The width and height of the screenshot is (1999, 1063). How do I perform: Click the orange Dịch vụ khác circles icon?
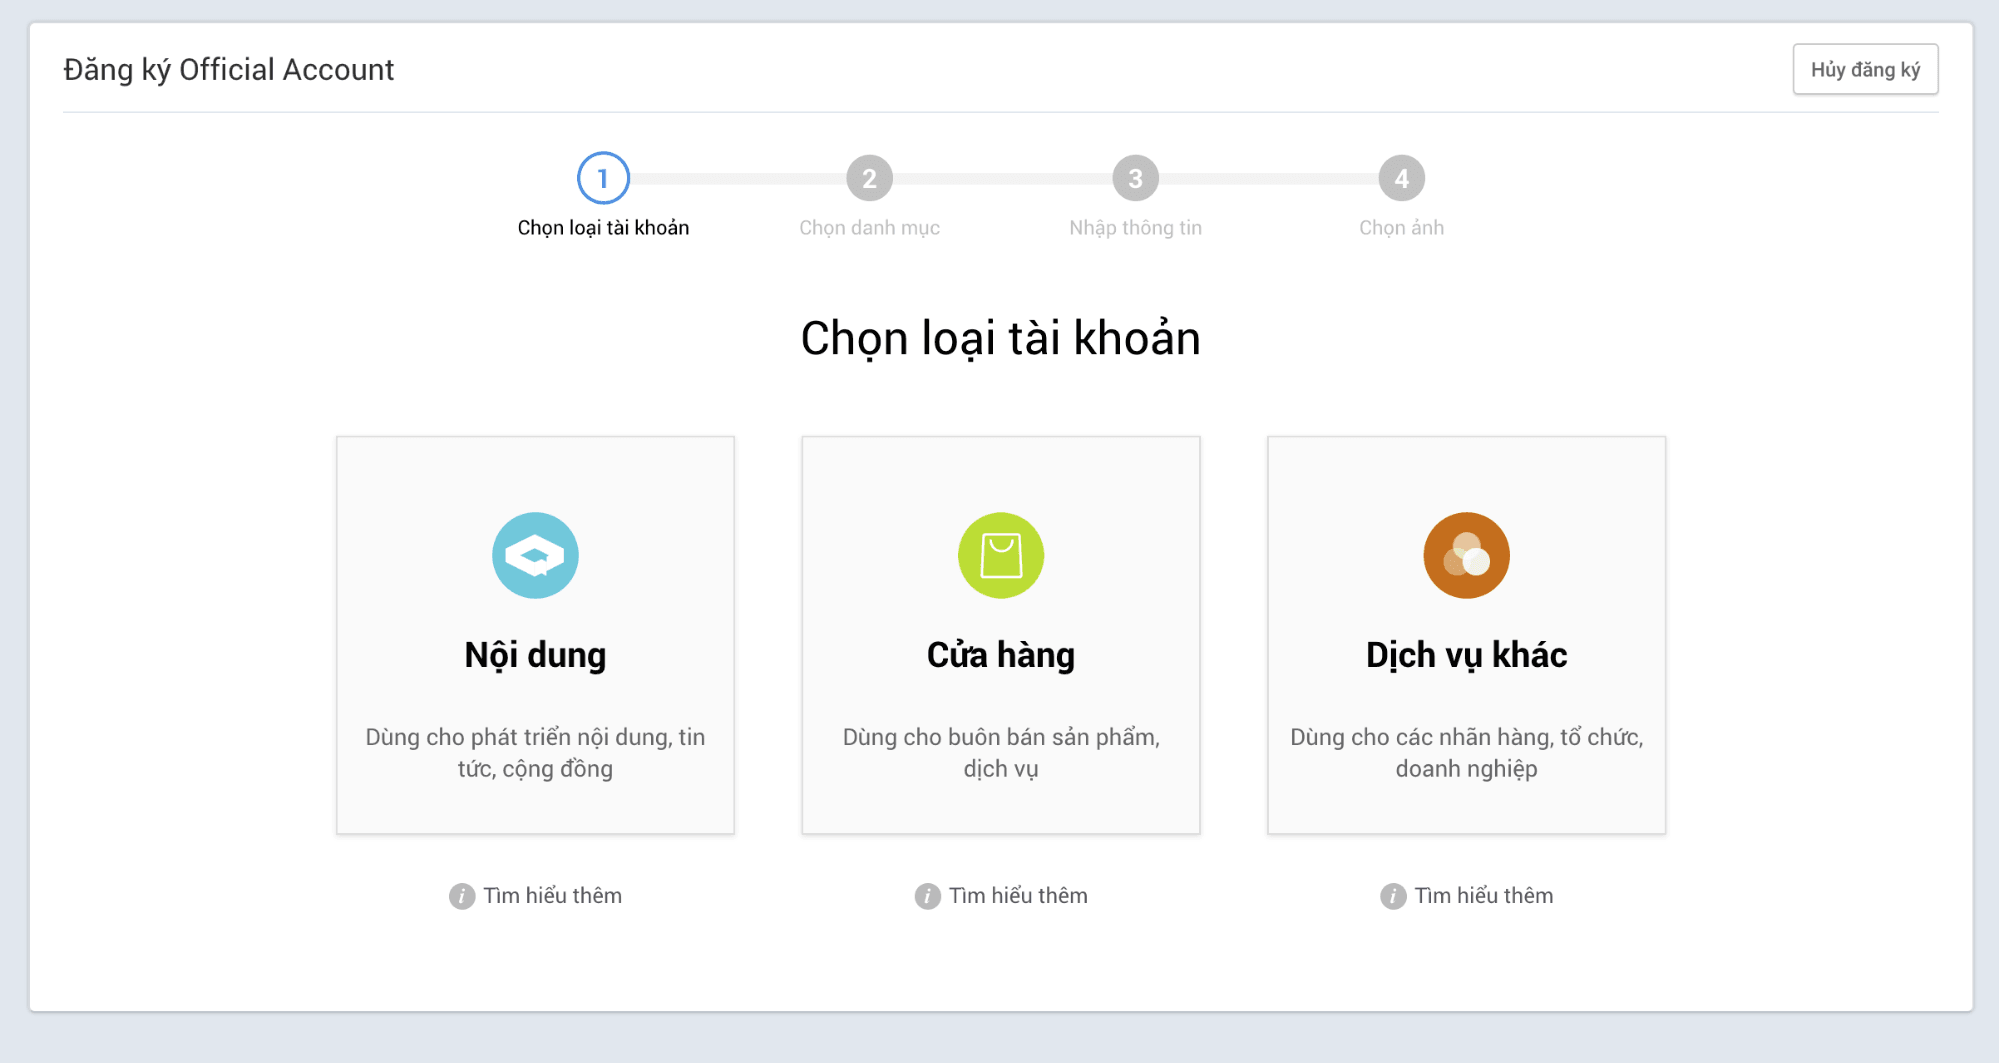click(1467, 555)
